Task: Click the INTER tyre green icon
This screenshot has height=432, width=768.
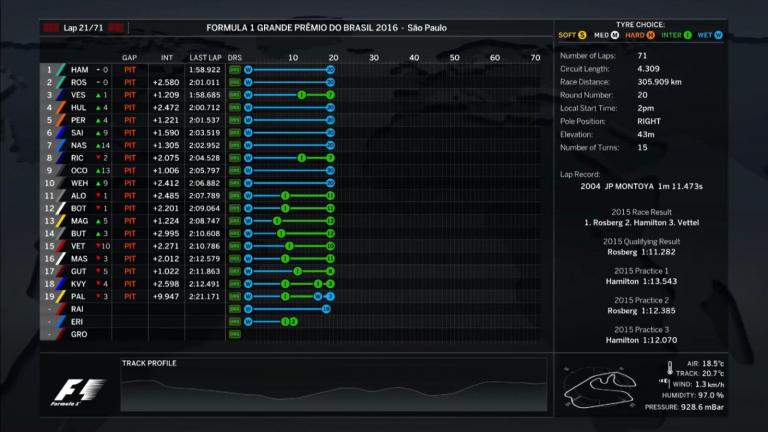Action: click(x=688, y=35)
